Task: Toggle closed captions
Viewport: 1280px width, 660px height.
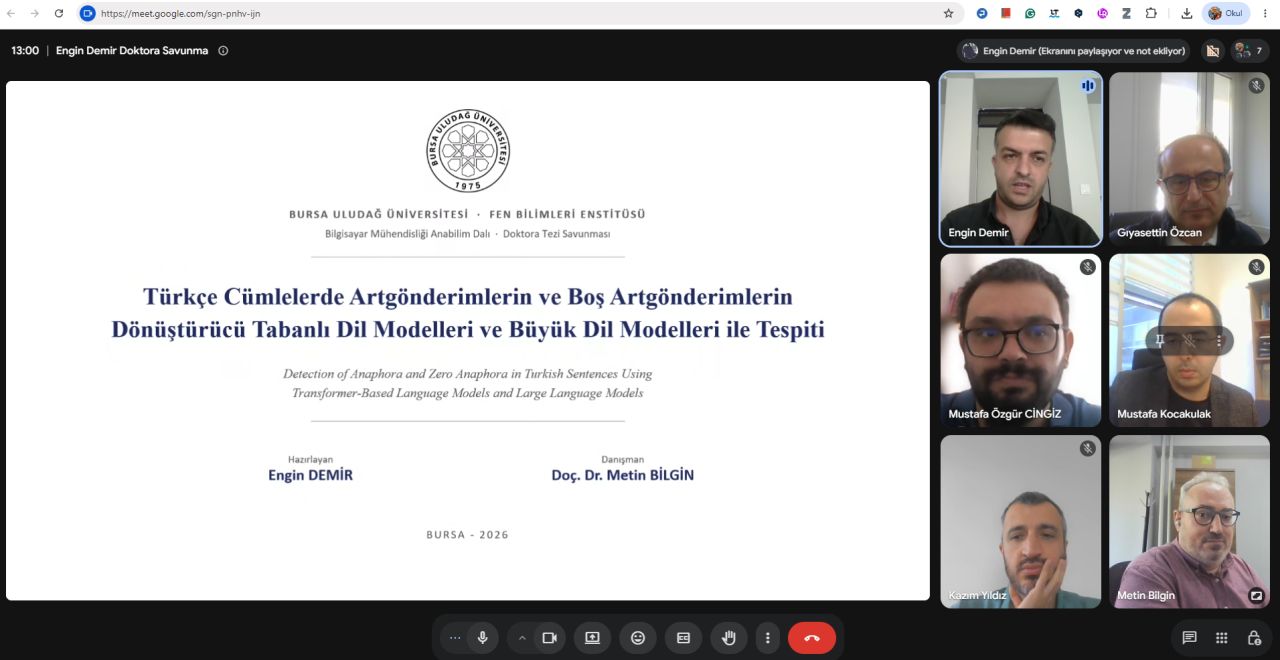Action: pos(684,637)
